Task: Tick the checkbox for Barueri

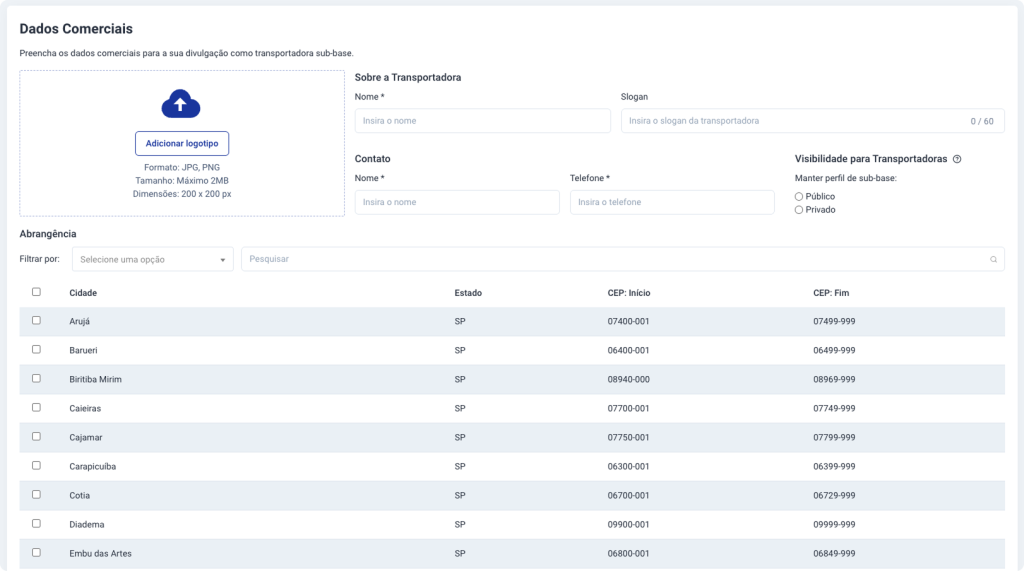Action: pyautogui.click(x=37, y=350)
